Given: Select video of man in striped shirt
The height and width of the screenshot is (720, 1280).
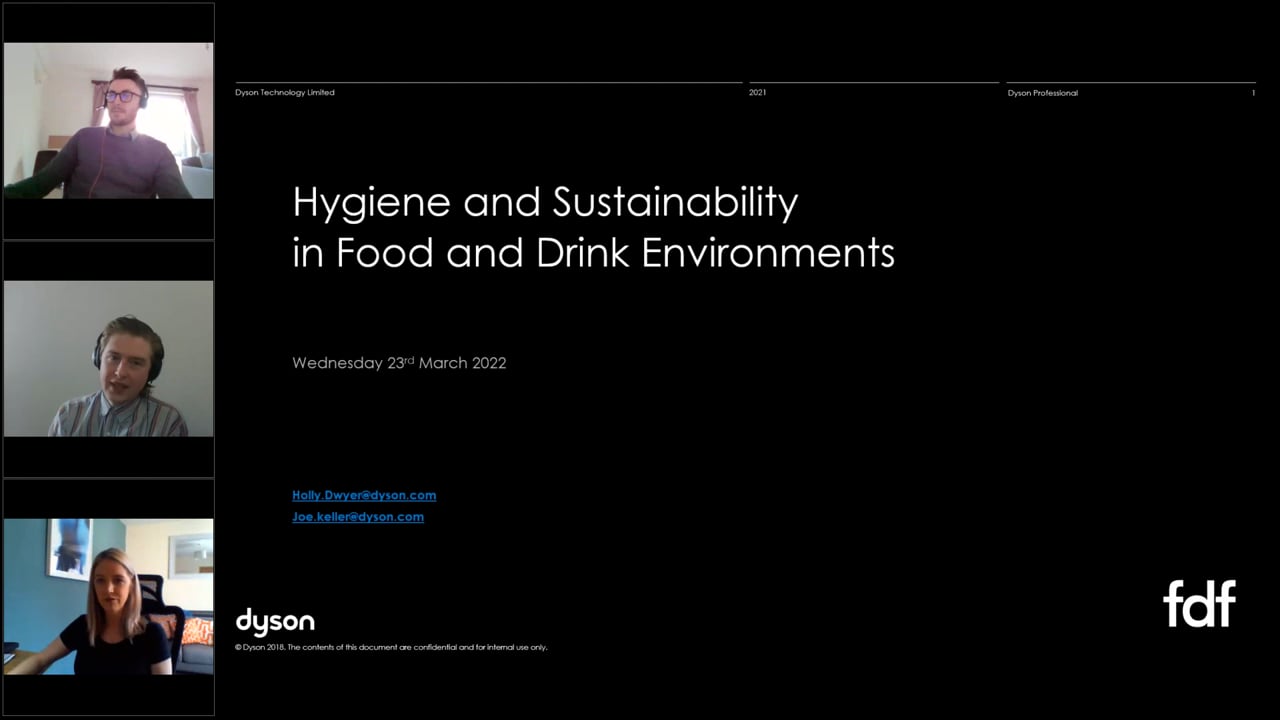Looking at the screenshot, I should 108,358.
